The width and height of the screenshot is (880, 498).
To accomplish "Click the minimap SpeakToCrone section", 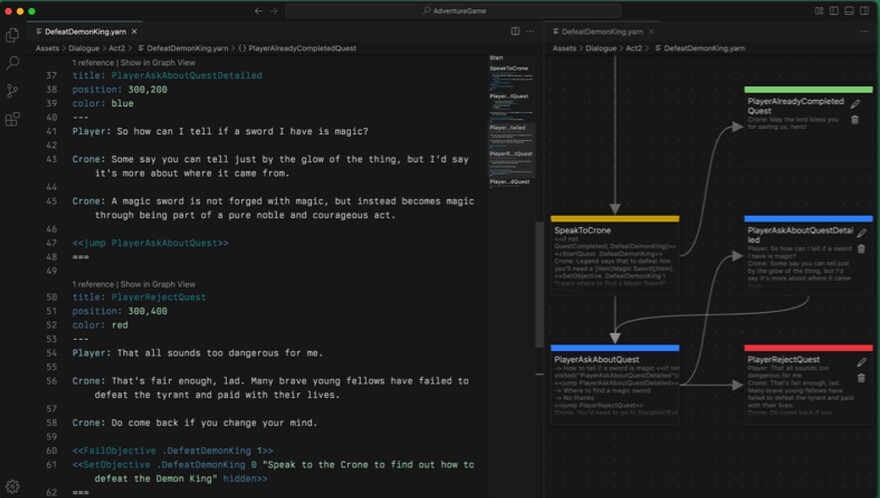I will 511,79.
